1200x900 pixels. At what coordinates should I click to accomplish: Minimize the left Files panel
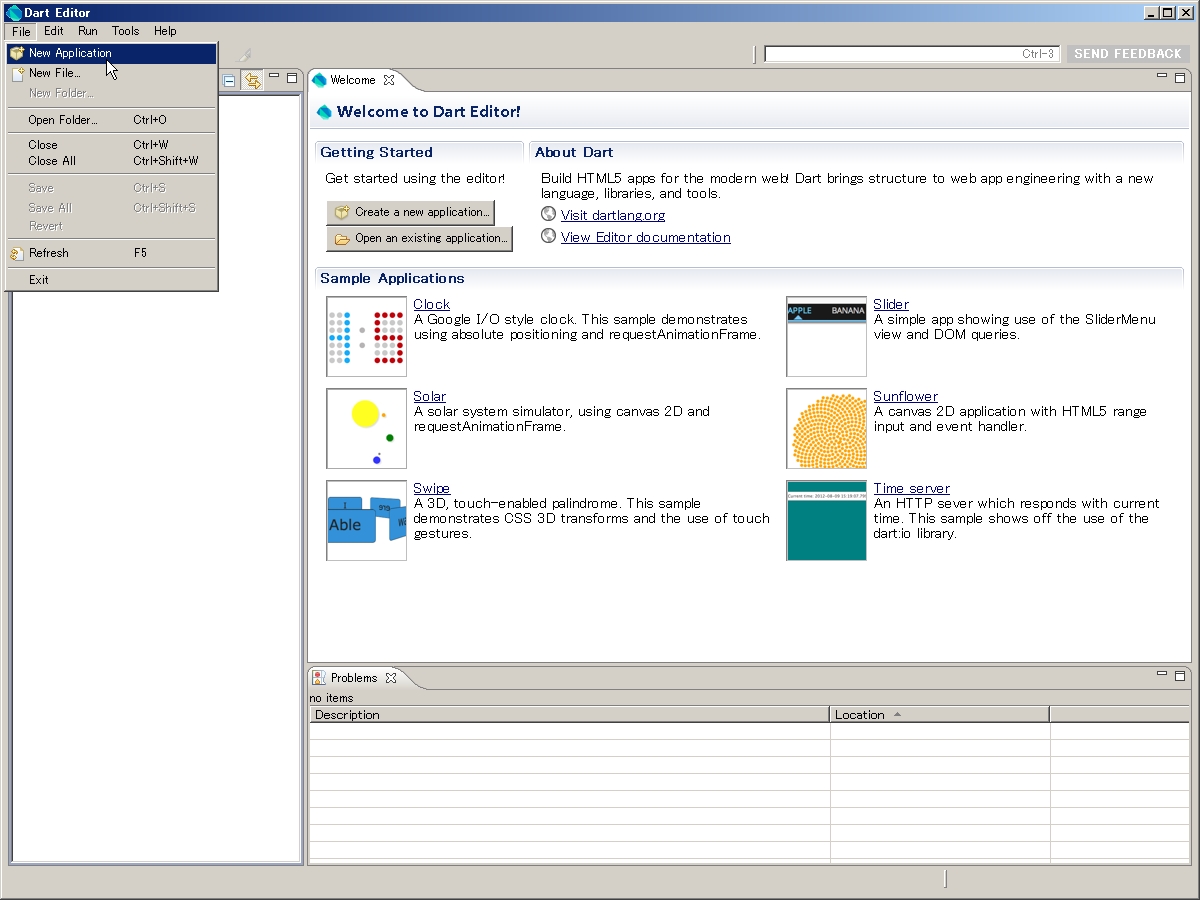pyautogui.click(x=275, y=78)
